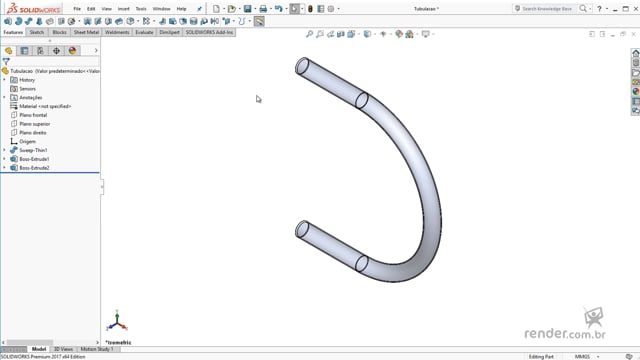Click the panel collapse handle beside tree
This screenshot has height=360, width=640.
point(102,187)
